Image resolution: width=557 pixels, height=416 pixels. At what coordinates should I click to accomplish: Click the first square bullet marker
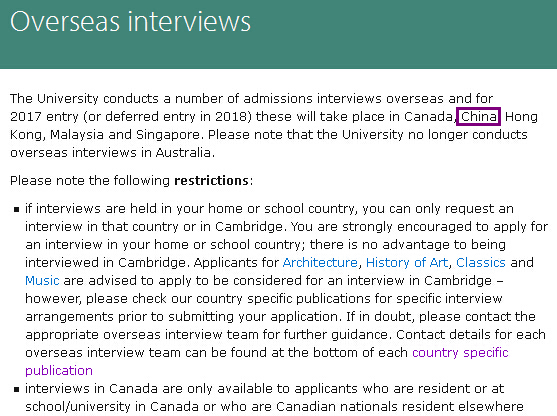click(x=16, y=210)
